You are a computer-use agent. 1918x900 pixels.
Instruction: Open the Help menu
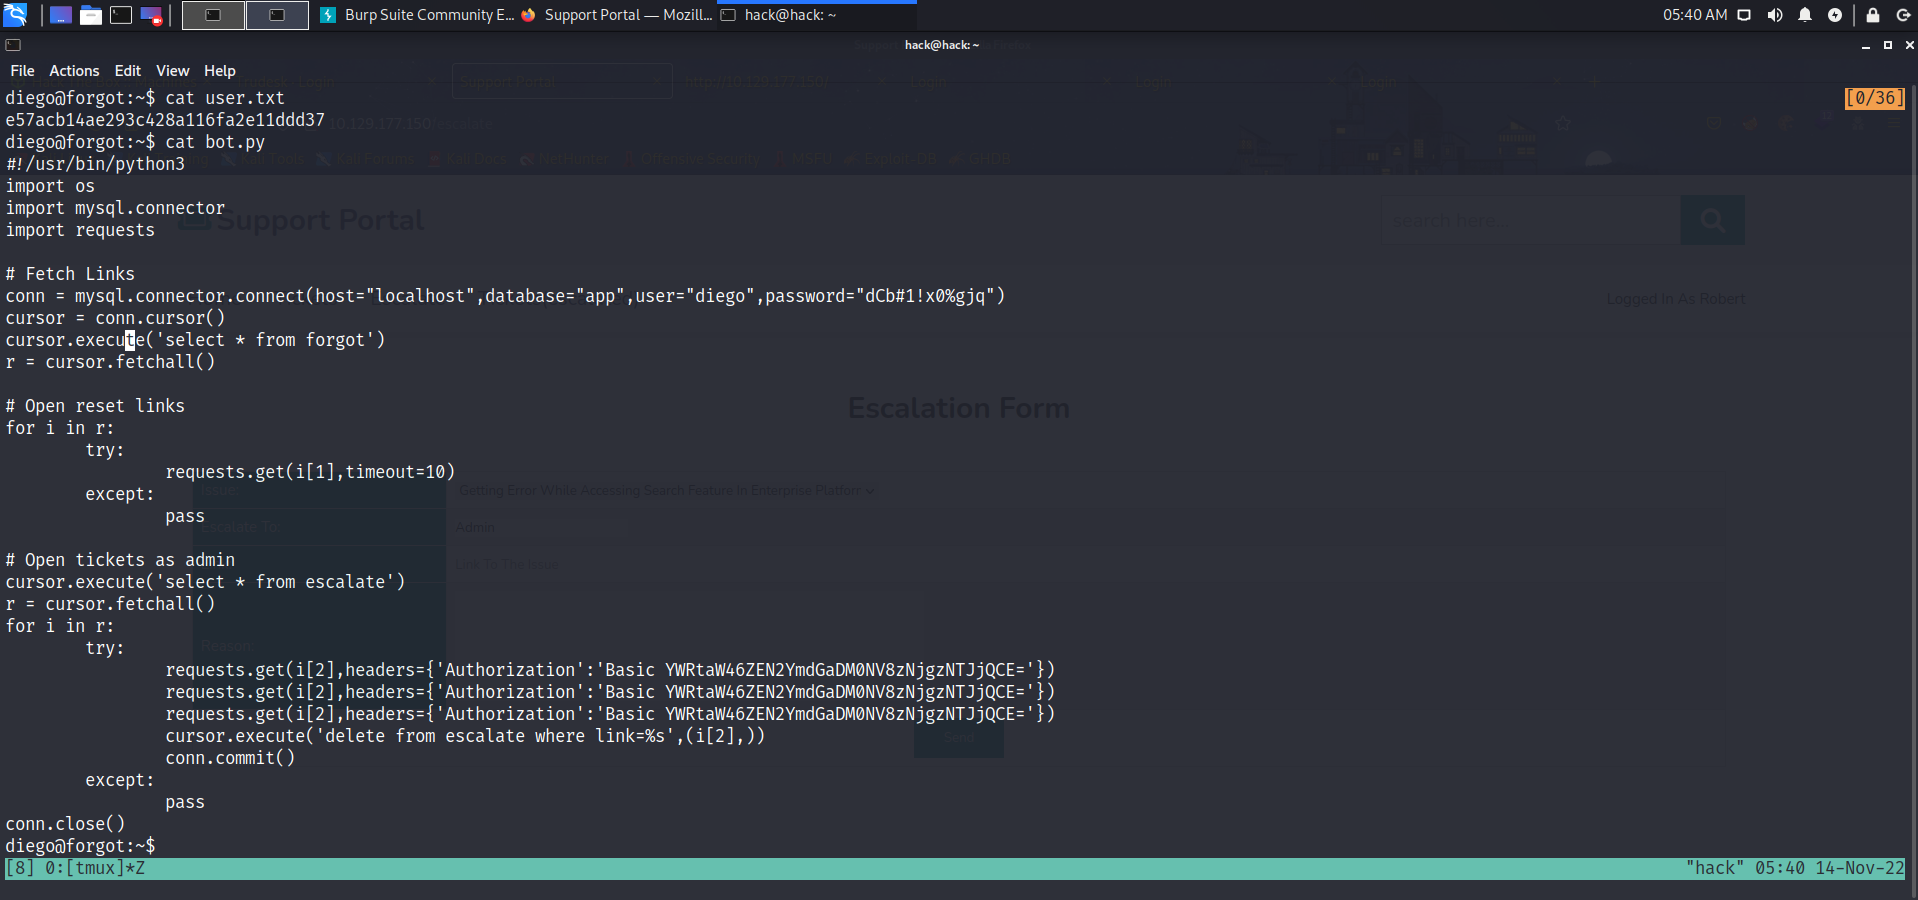(x=220, y=71)
